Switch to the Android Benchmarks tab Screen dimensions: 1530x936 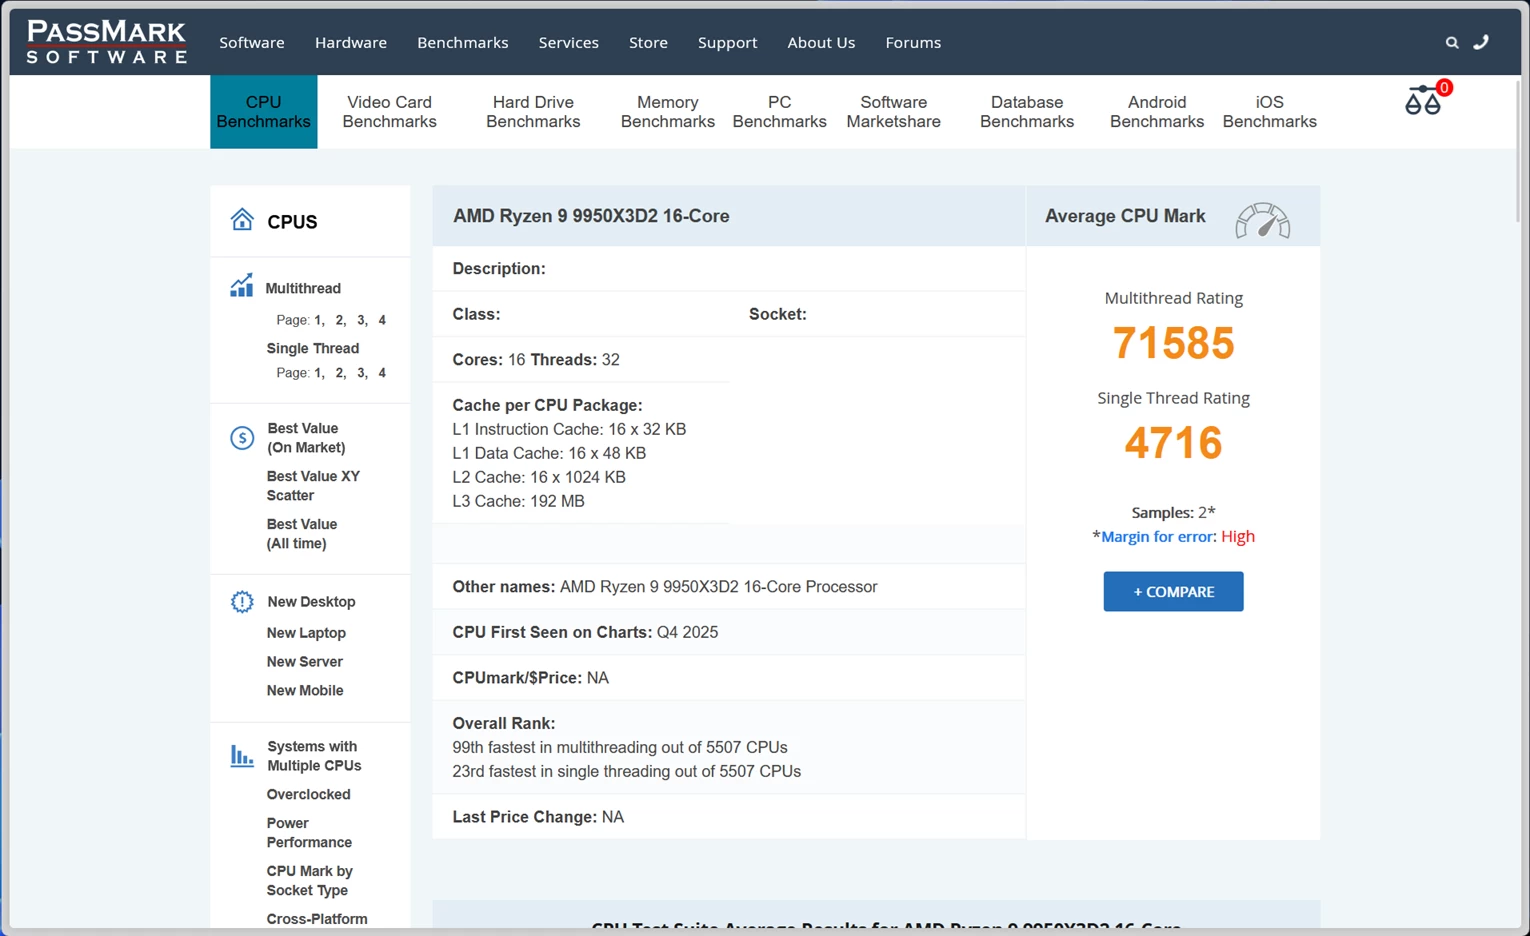tap(1156, 112)
